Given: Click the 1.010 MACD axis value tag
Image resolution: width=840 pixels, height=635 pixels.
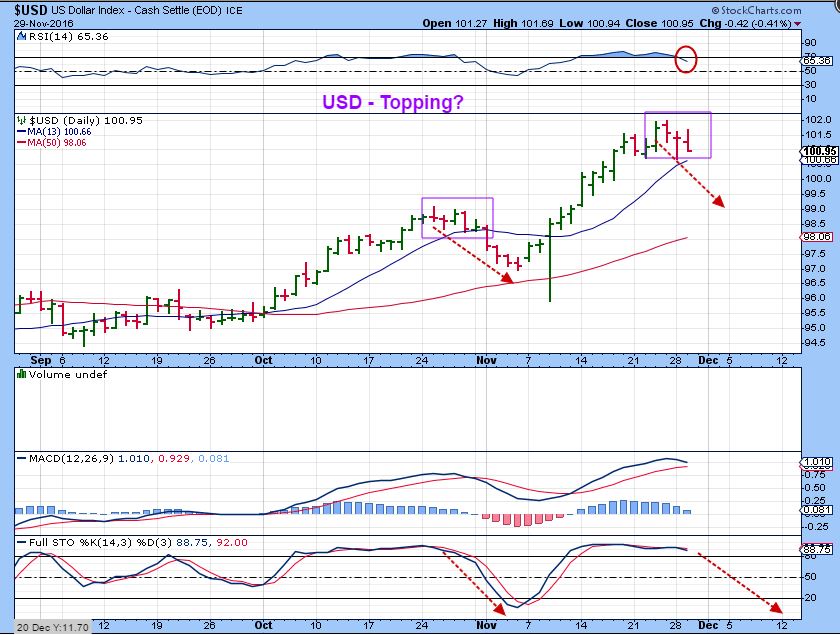Looking at the screenshot, I should coord(818,461).
